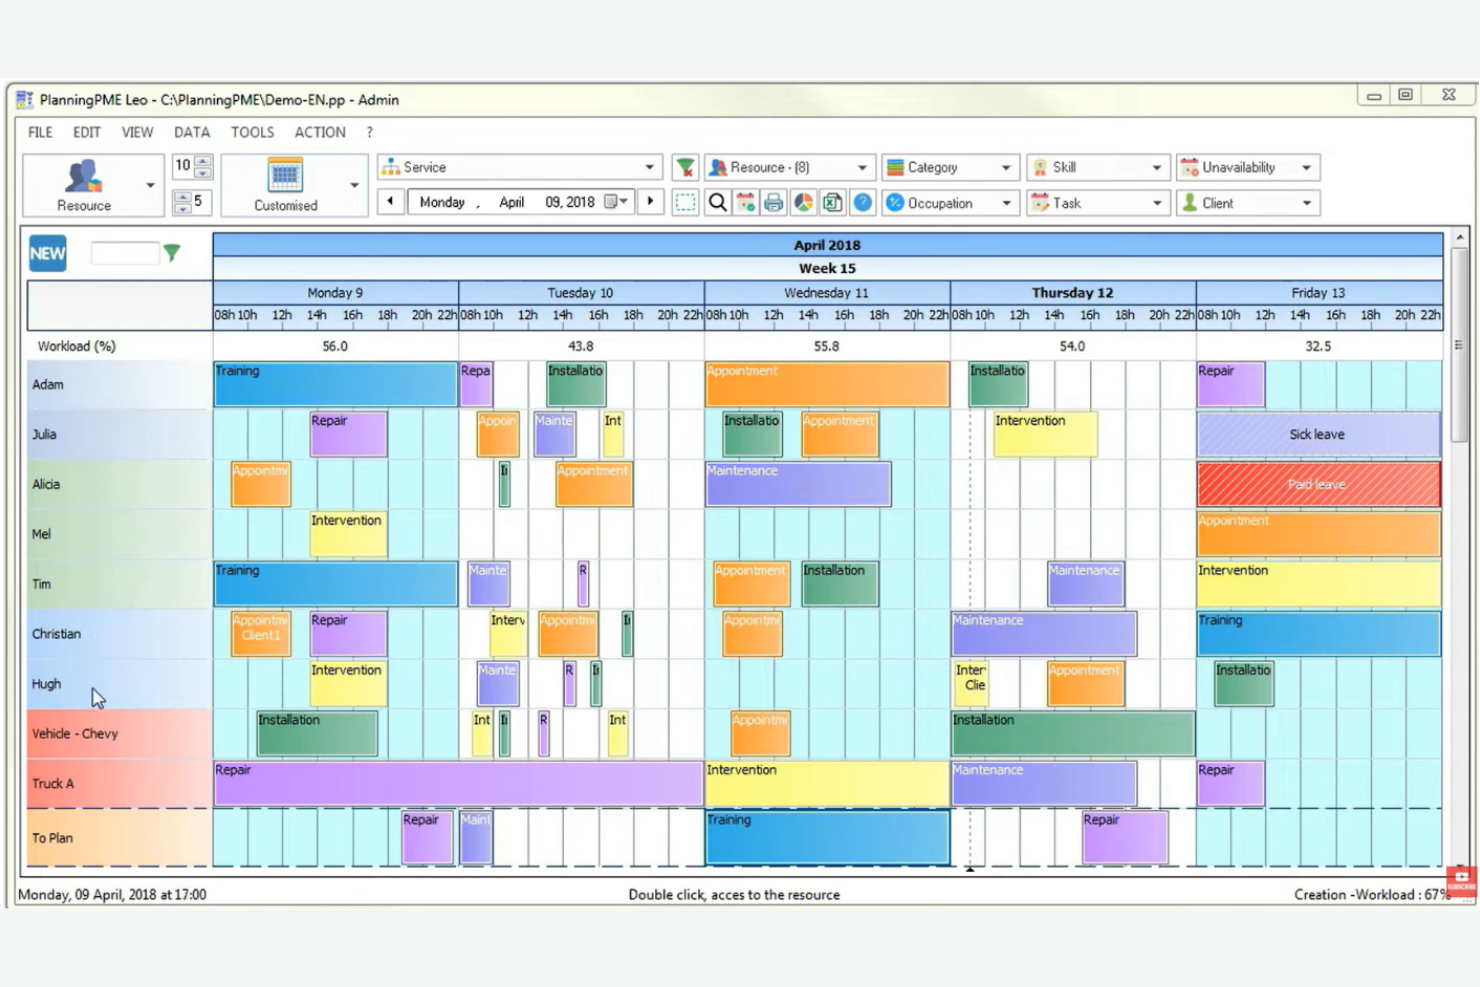Select Julia's Sick leave block on Friday
The width and height of the screenshot is (1480, 987).
1316,434
